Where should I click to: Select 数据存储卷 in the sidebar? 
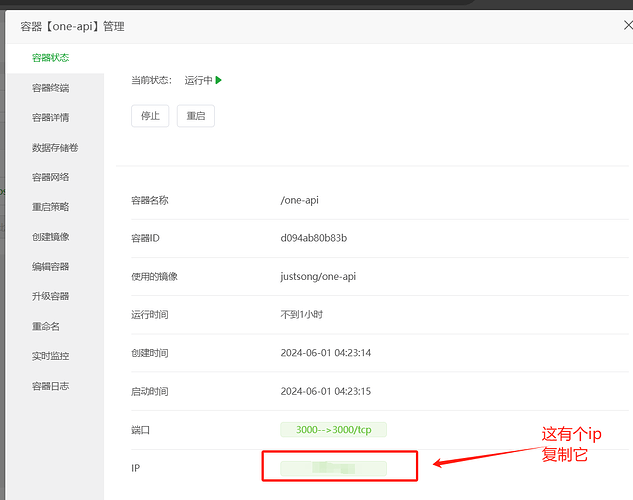click(x=55, y=147)
